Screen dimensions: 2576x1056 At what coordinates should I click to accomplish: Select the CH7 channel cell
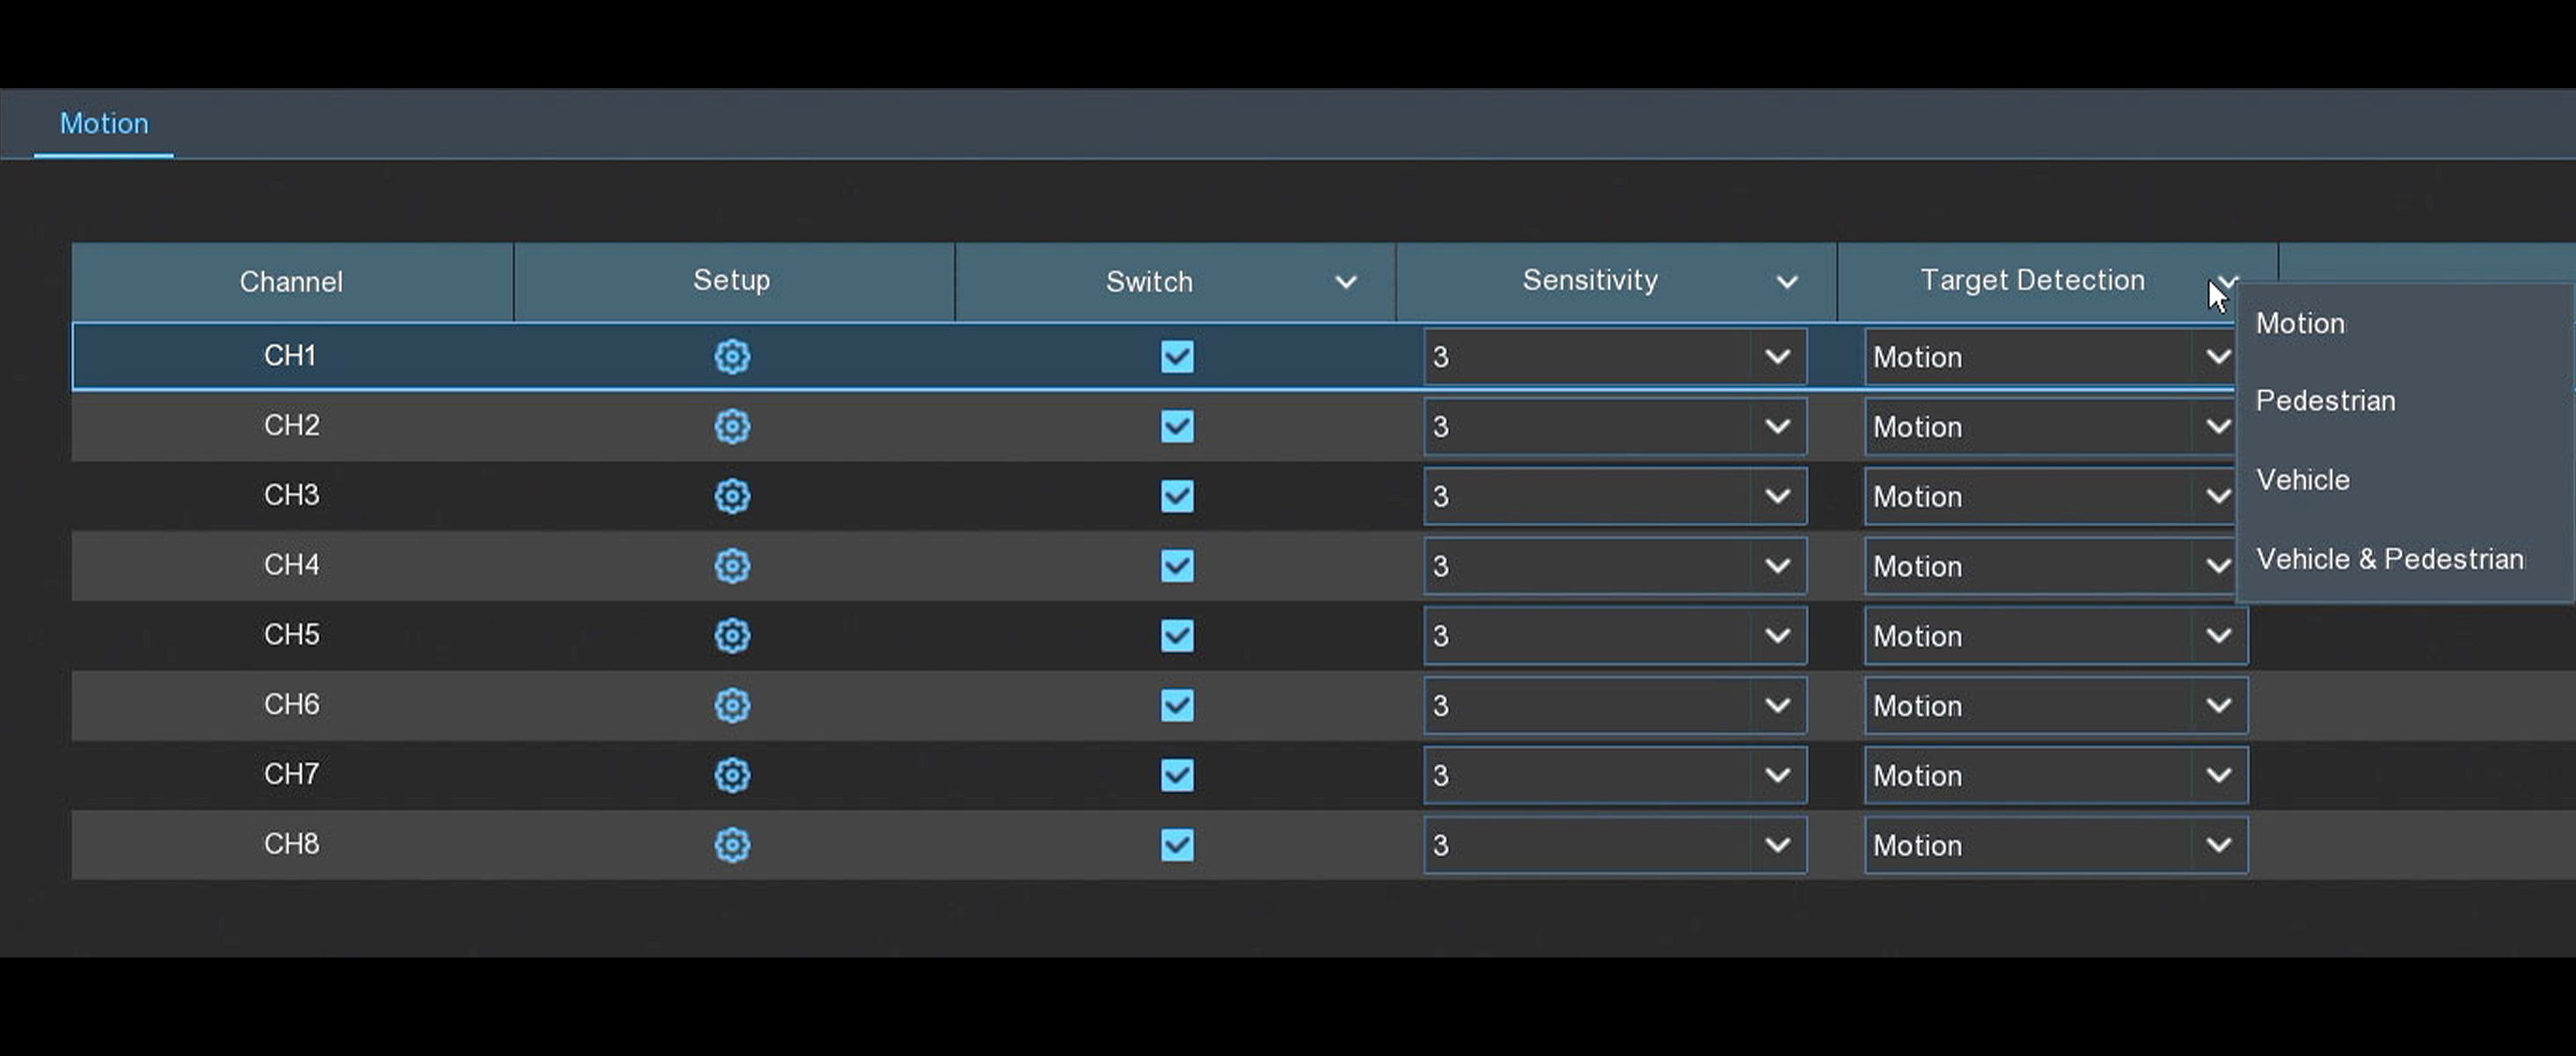tap(291, 775)
